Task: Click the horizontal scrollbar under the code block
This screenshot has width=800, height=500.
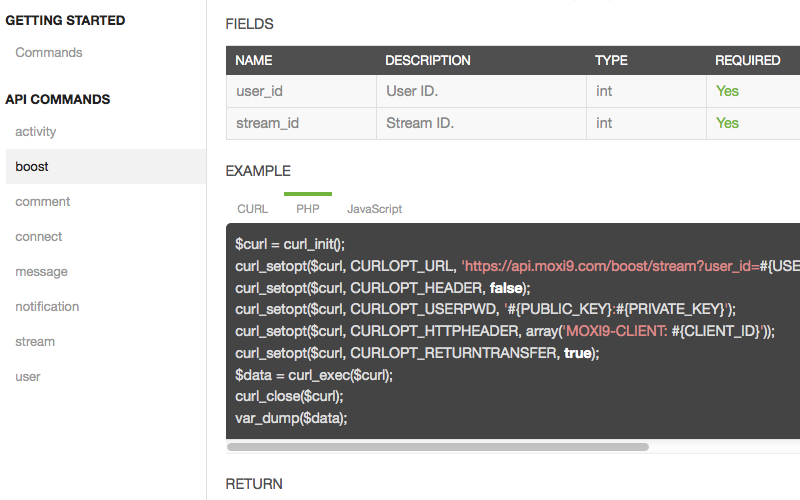Action: point(438,447)
